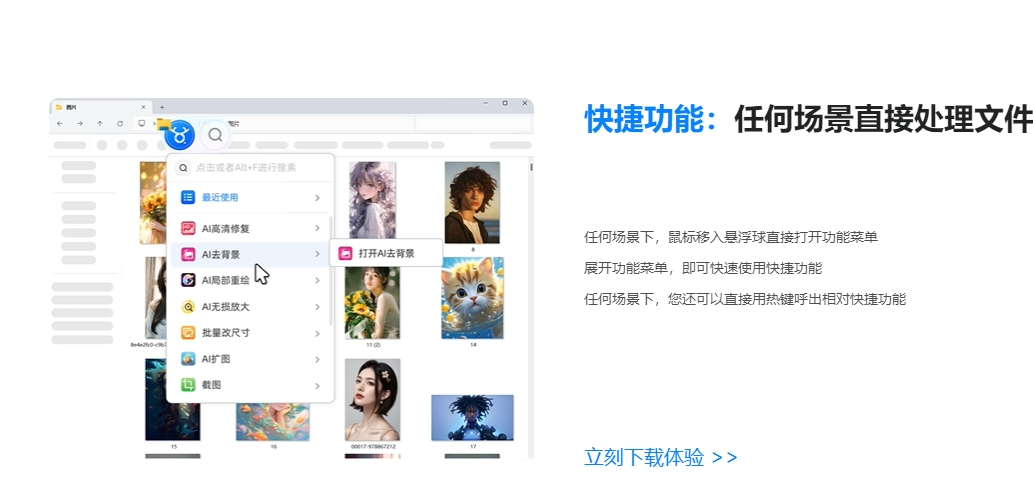Click the 立刻下载体验 >> link
This screenshot has height=495, width=1033.
pyautogui.click(x=660, y=457)
